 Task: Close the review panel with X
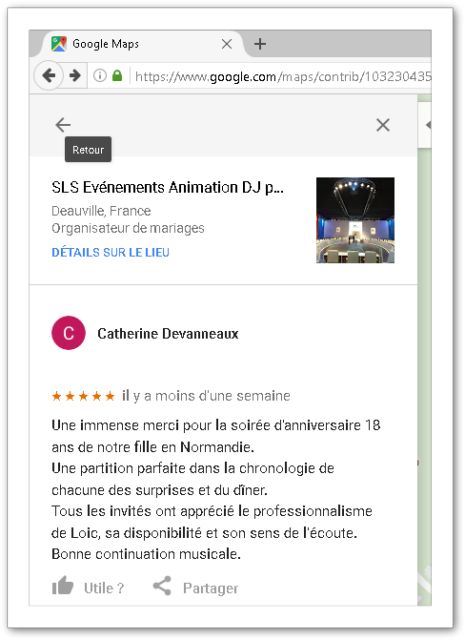(383, 125)
